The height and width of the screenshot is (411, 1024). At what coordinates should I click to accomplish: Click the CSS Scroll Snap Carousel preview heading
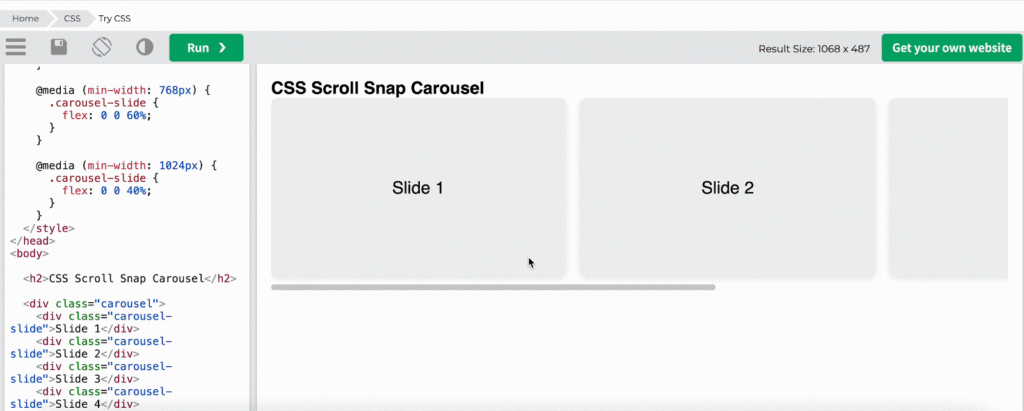pos(377,88)
